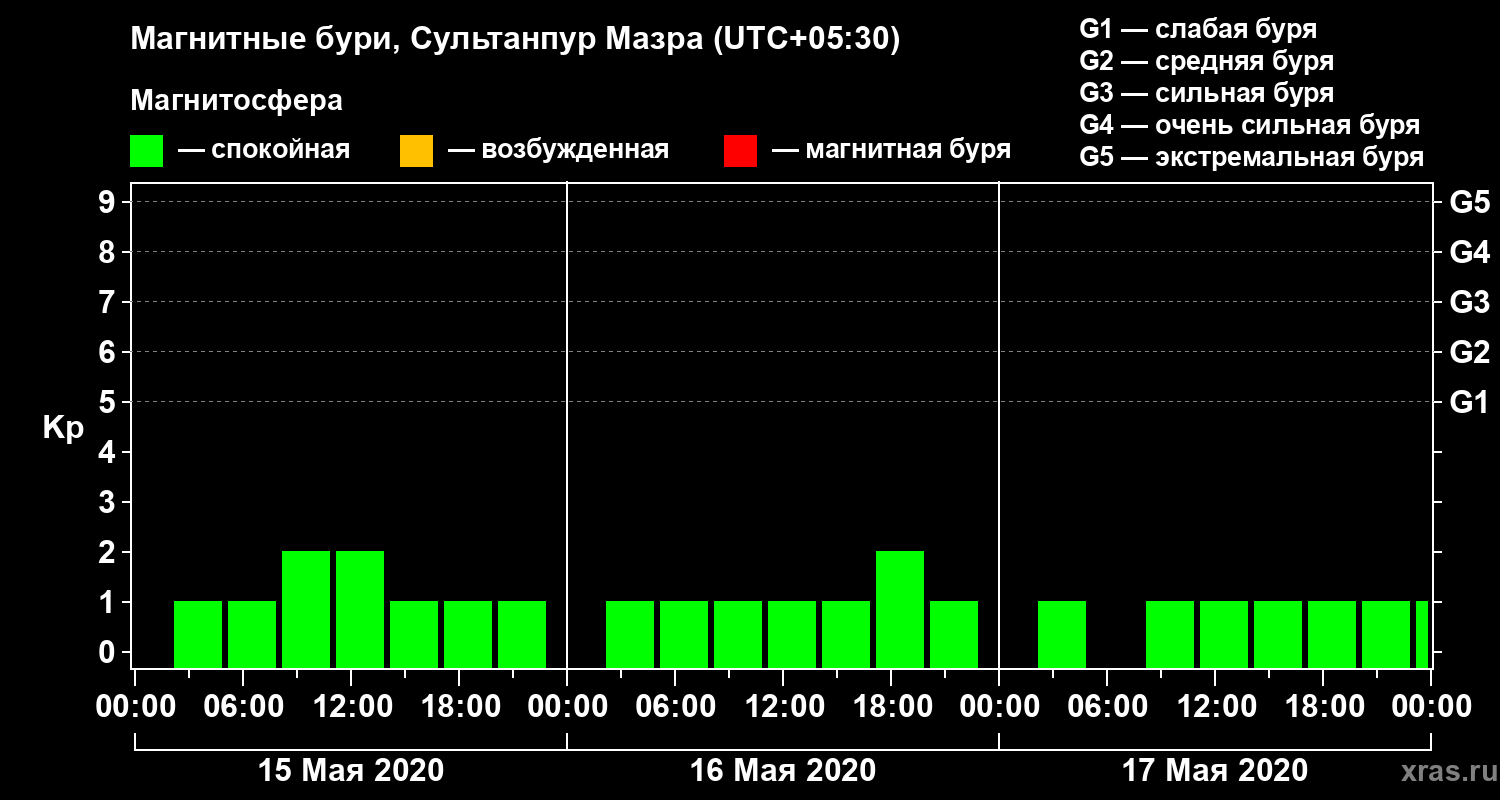Screen dimensions: 1500x800
Task: Click the 06:00 tick label above 15 Мая
Action: (243, 707)
